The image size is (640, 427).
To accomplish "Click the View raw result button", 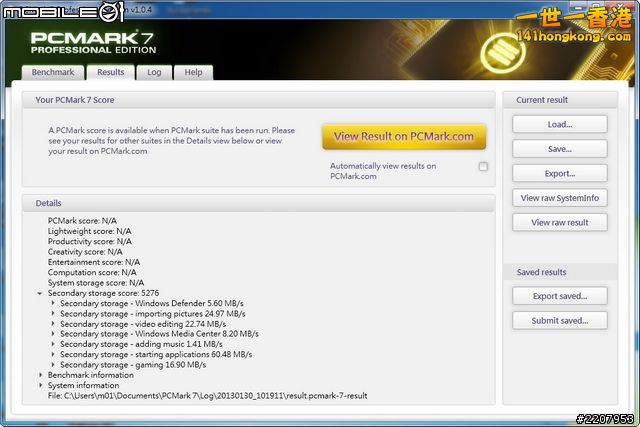I will pos(559,222).
